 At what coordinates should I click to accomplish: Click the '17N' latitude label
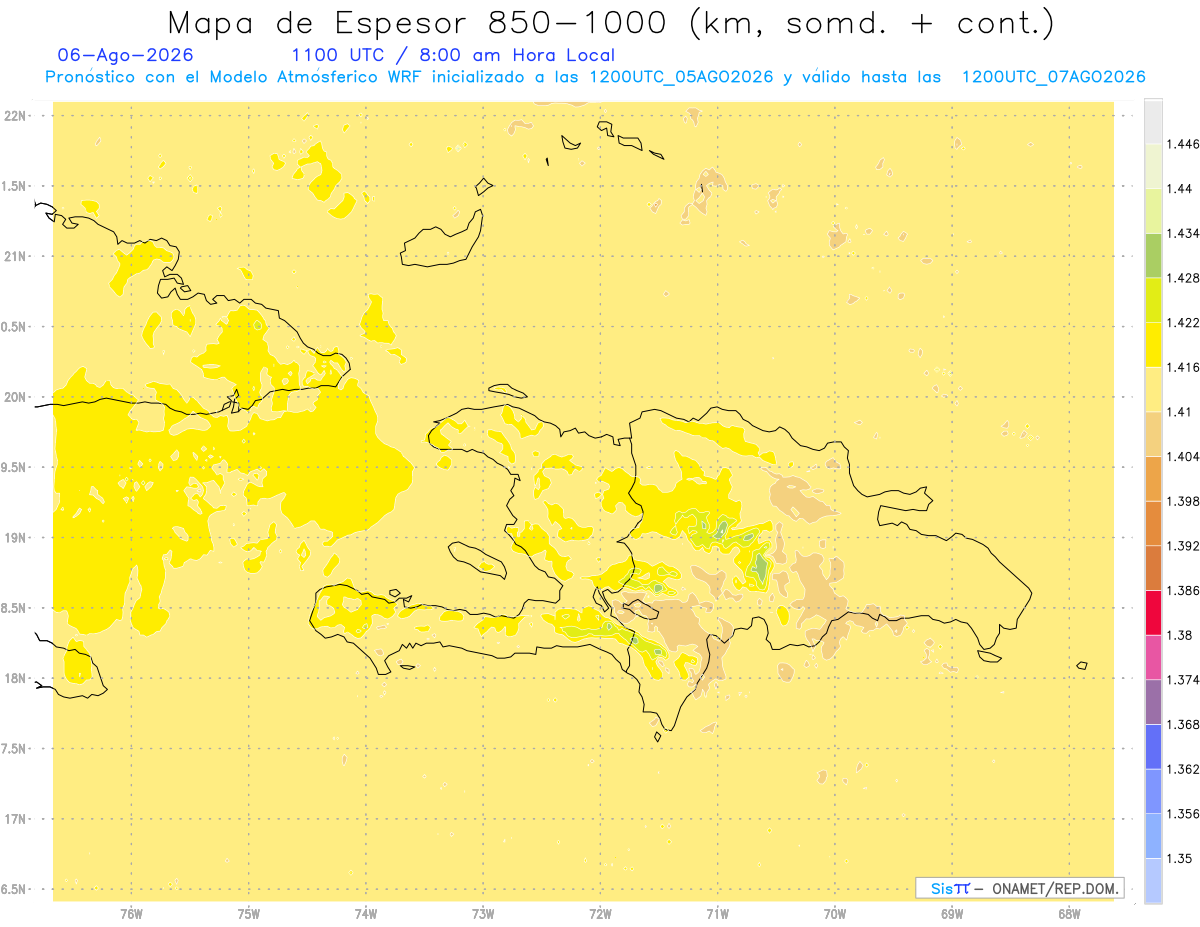tap(15, 819)
